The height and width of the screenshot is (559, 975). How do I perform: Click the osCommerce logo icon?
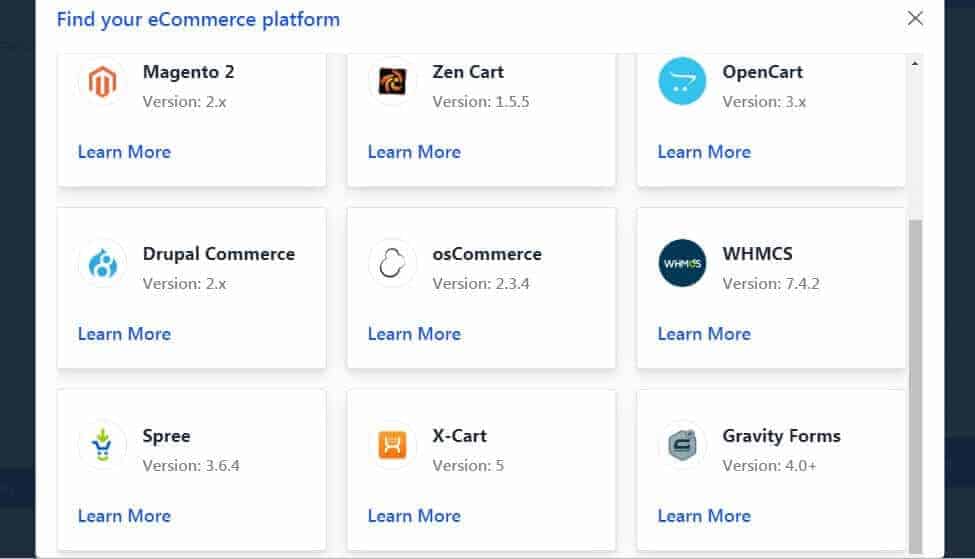click(x=392, y=263)
